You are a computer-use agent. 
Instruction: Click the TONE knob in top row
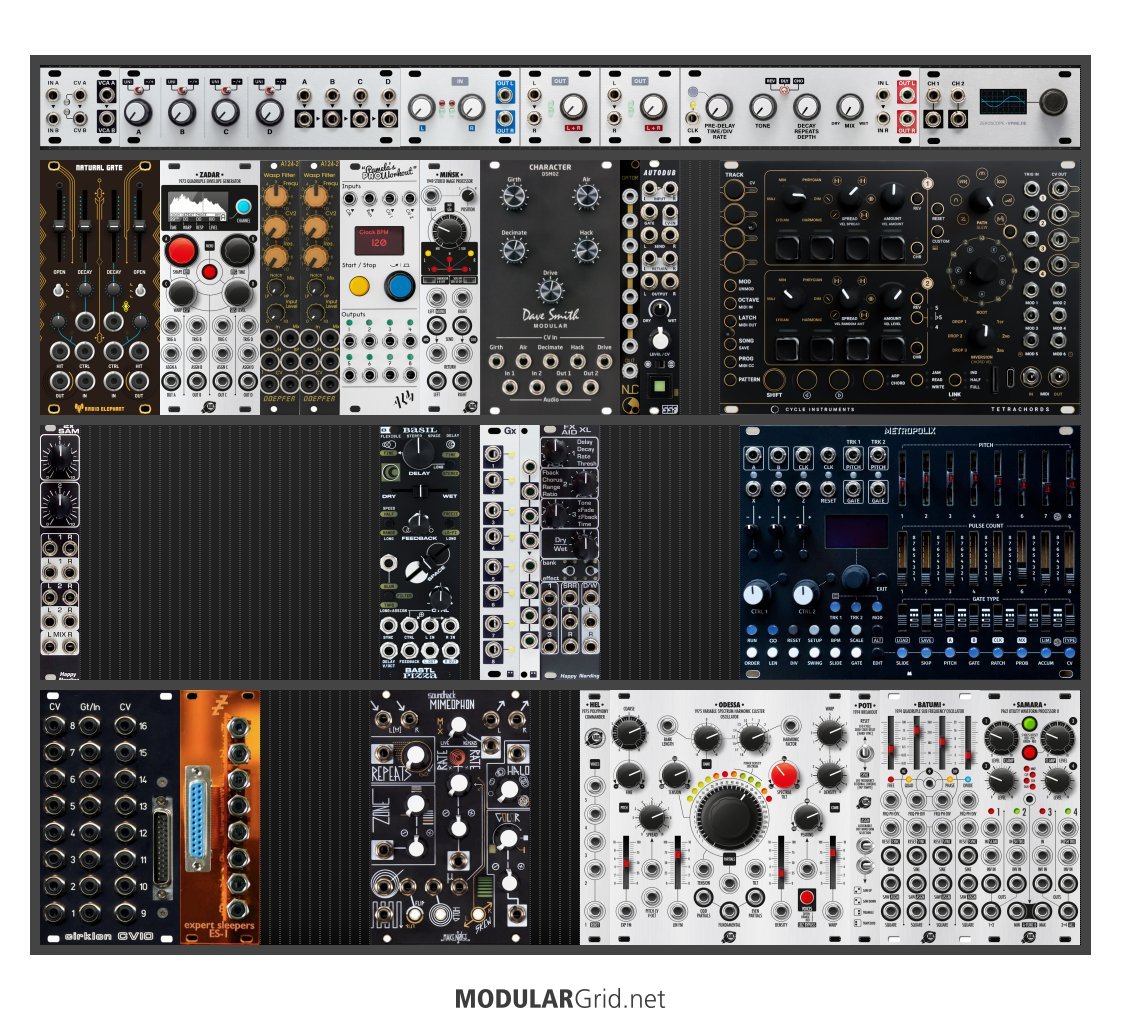click(762, 107)
